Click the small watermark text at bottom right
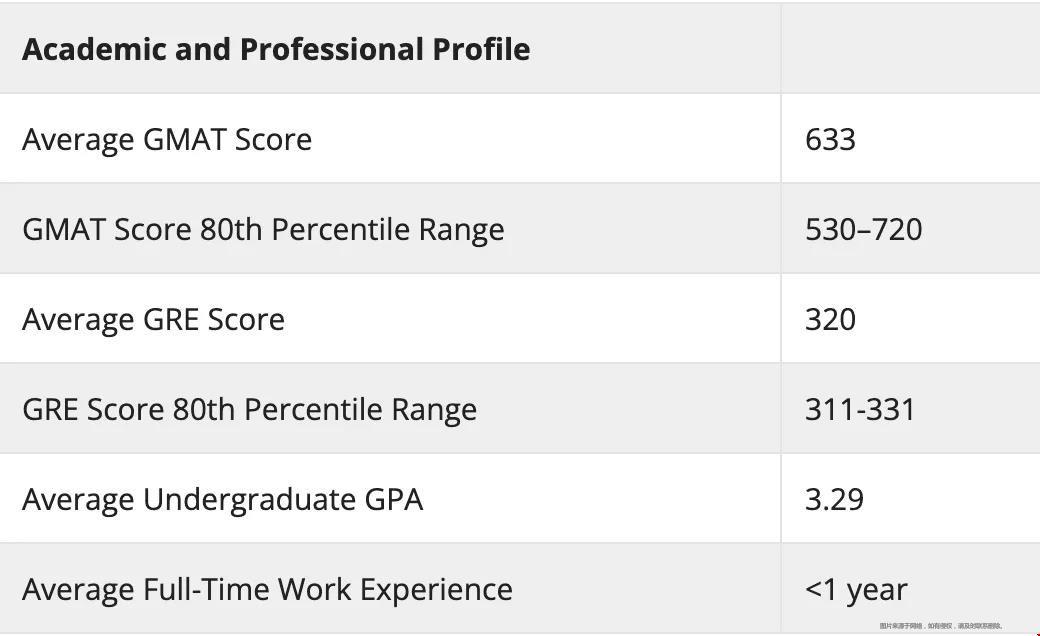This screenshot has width=1040, height=636. pyautogui.click(x=941, y=625)
